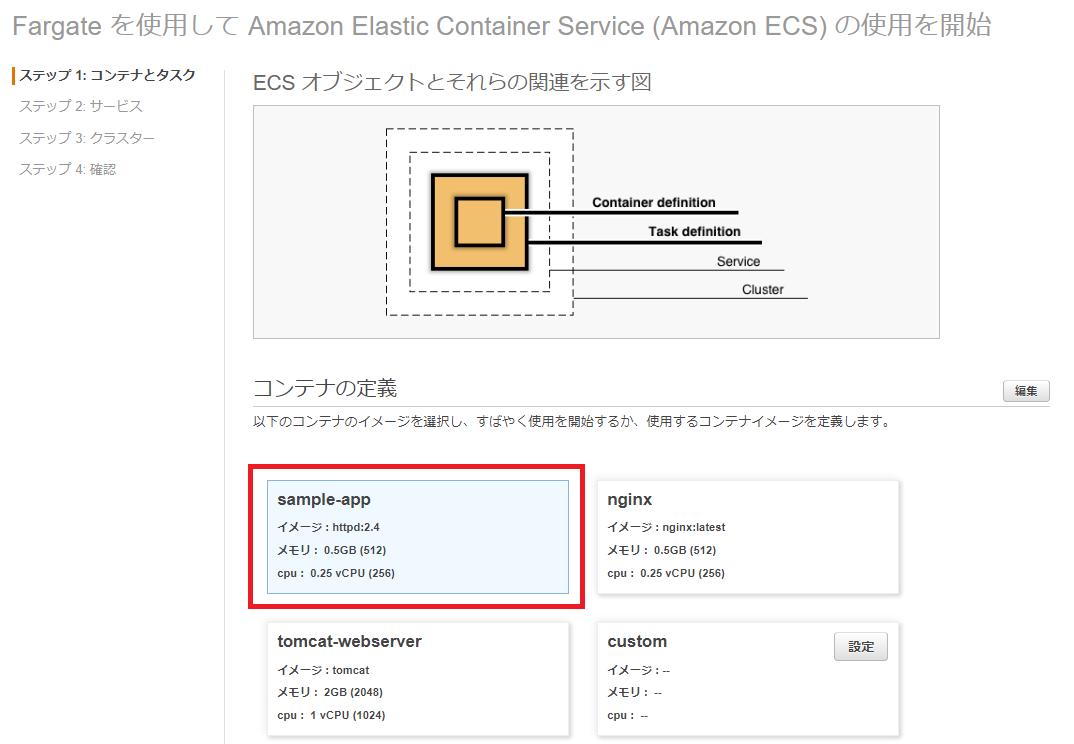
Task: Click the page title about Fargate and ECS
Action: click(502, 25)
